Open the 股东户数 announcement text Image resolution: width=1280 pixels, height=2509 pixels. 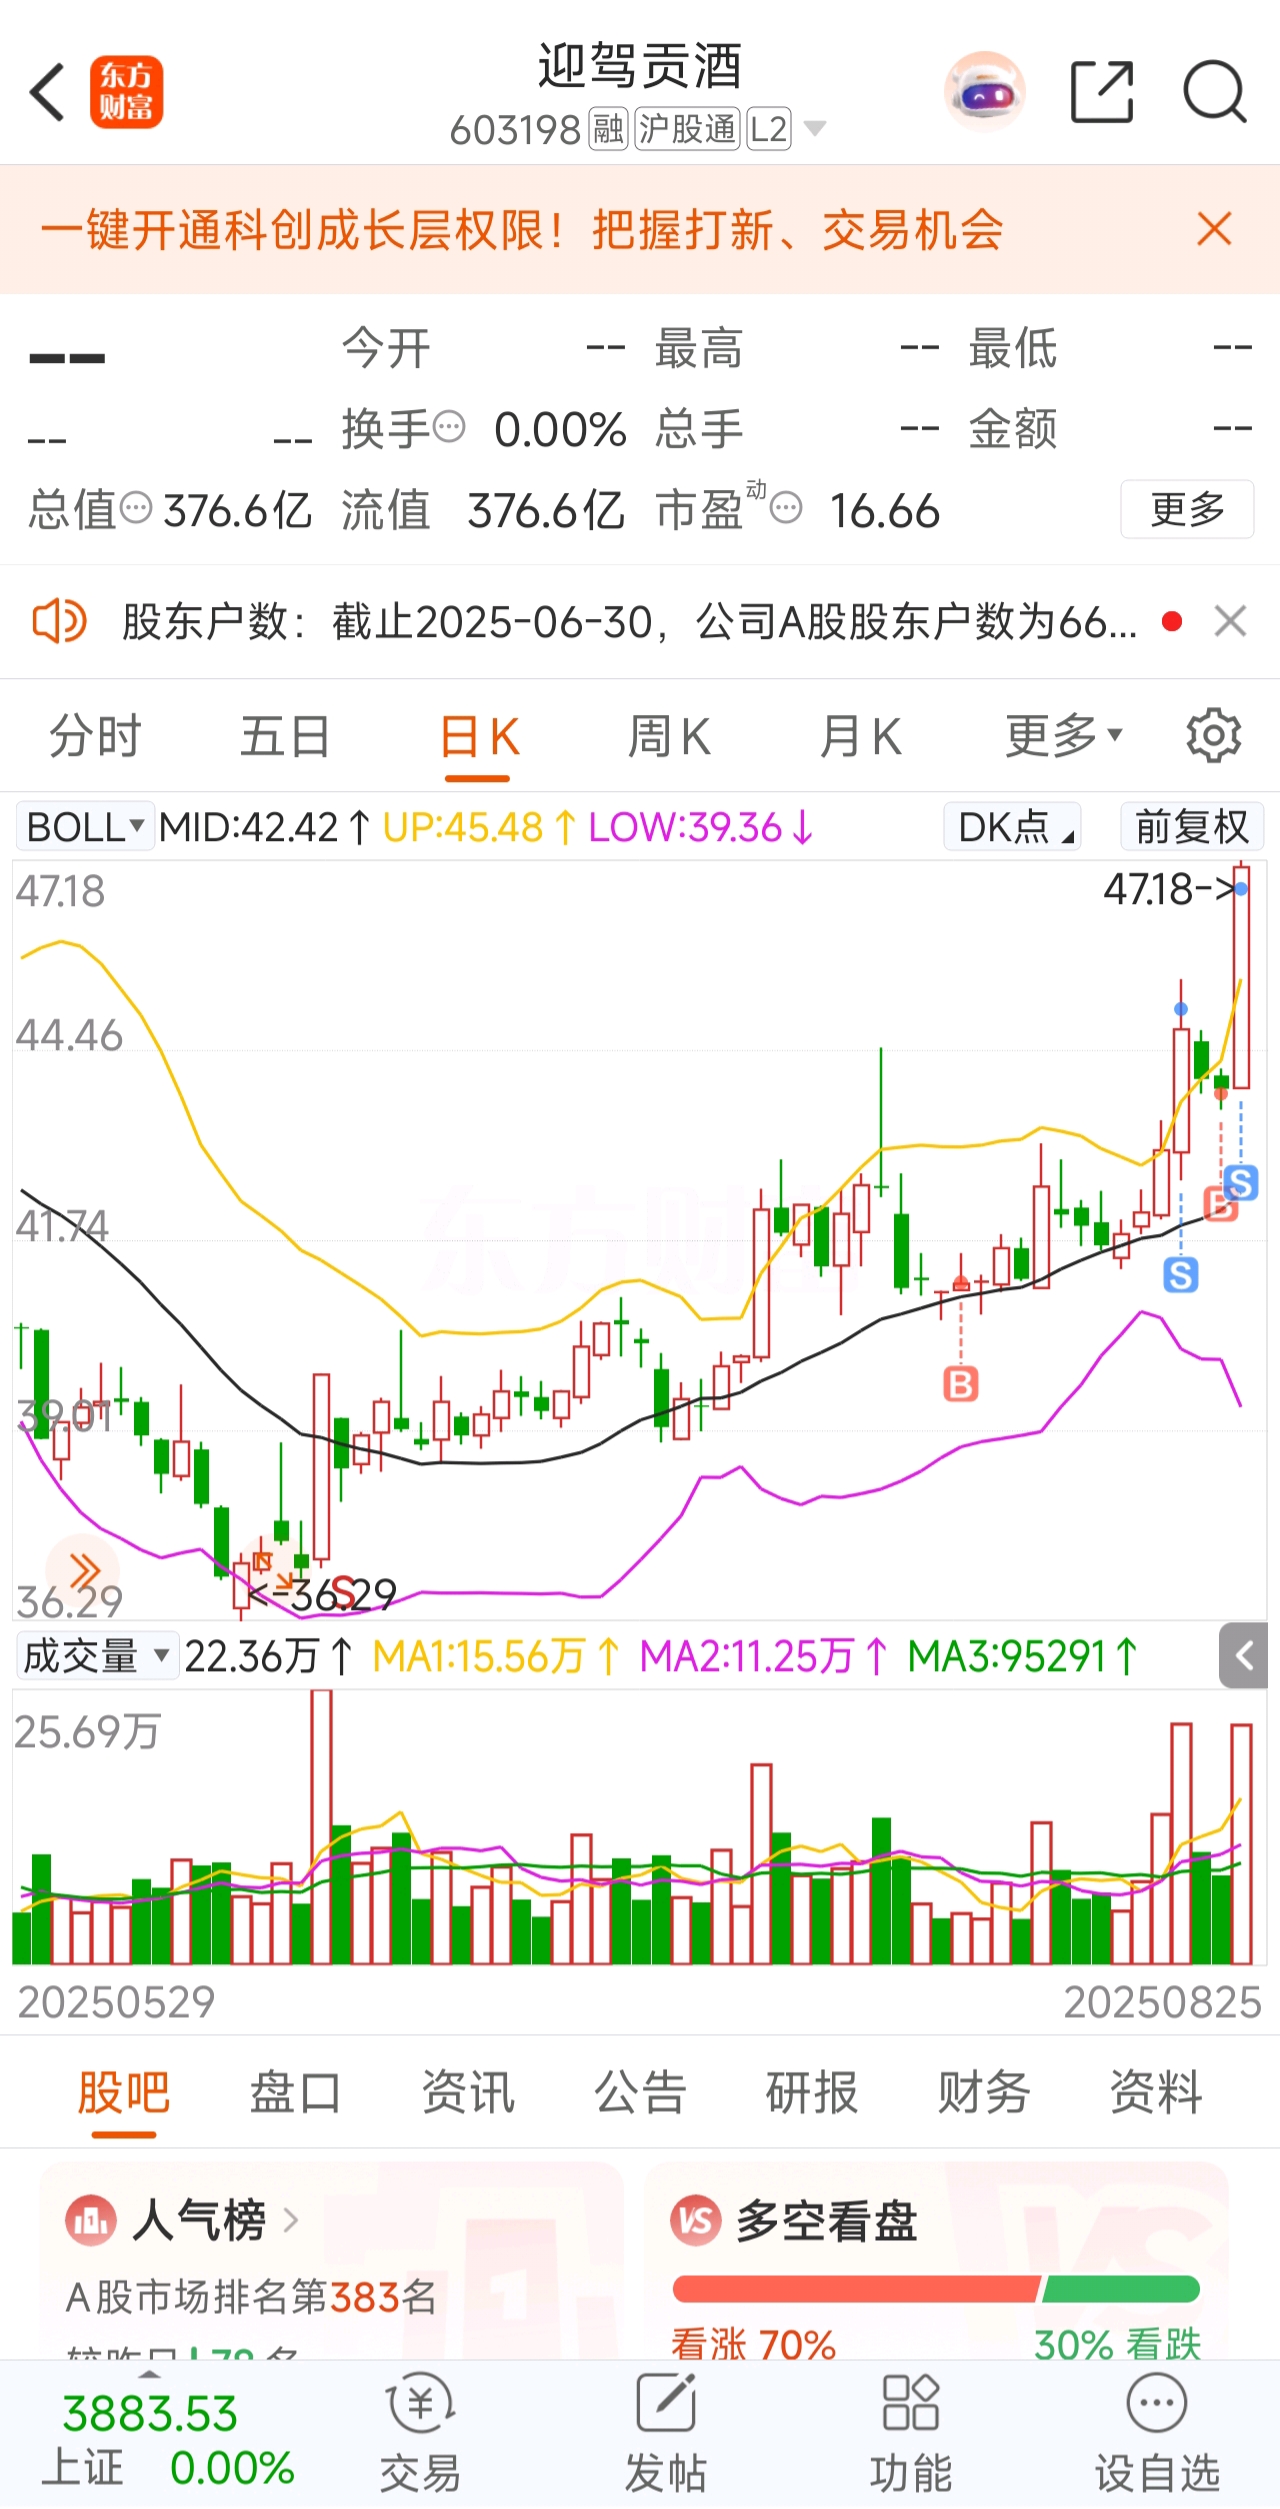[630, 622]
